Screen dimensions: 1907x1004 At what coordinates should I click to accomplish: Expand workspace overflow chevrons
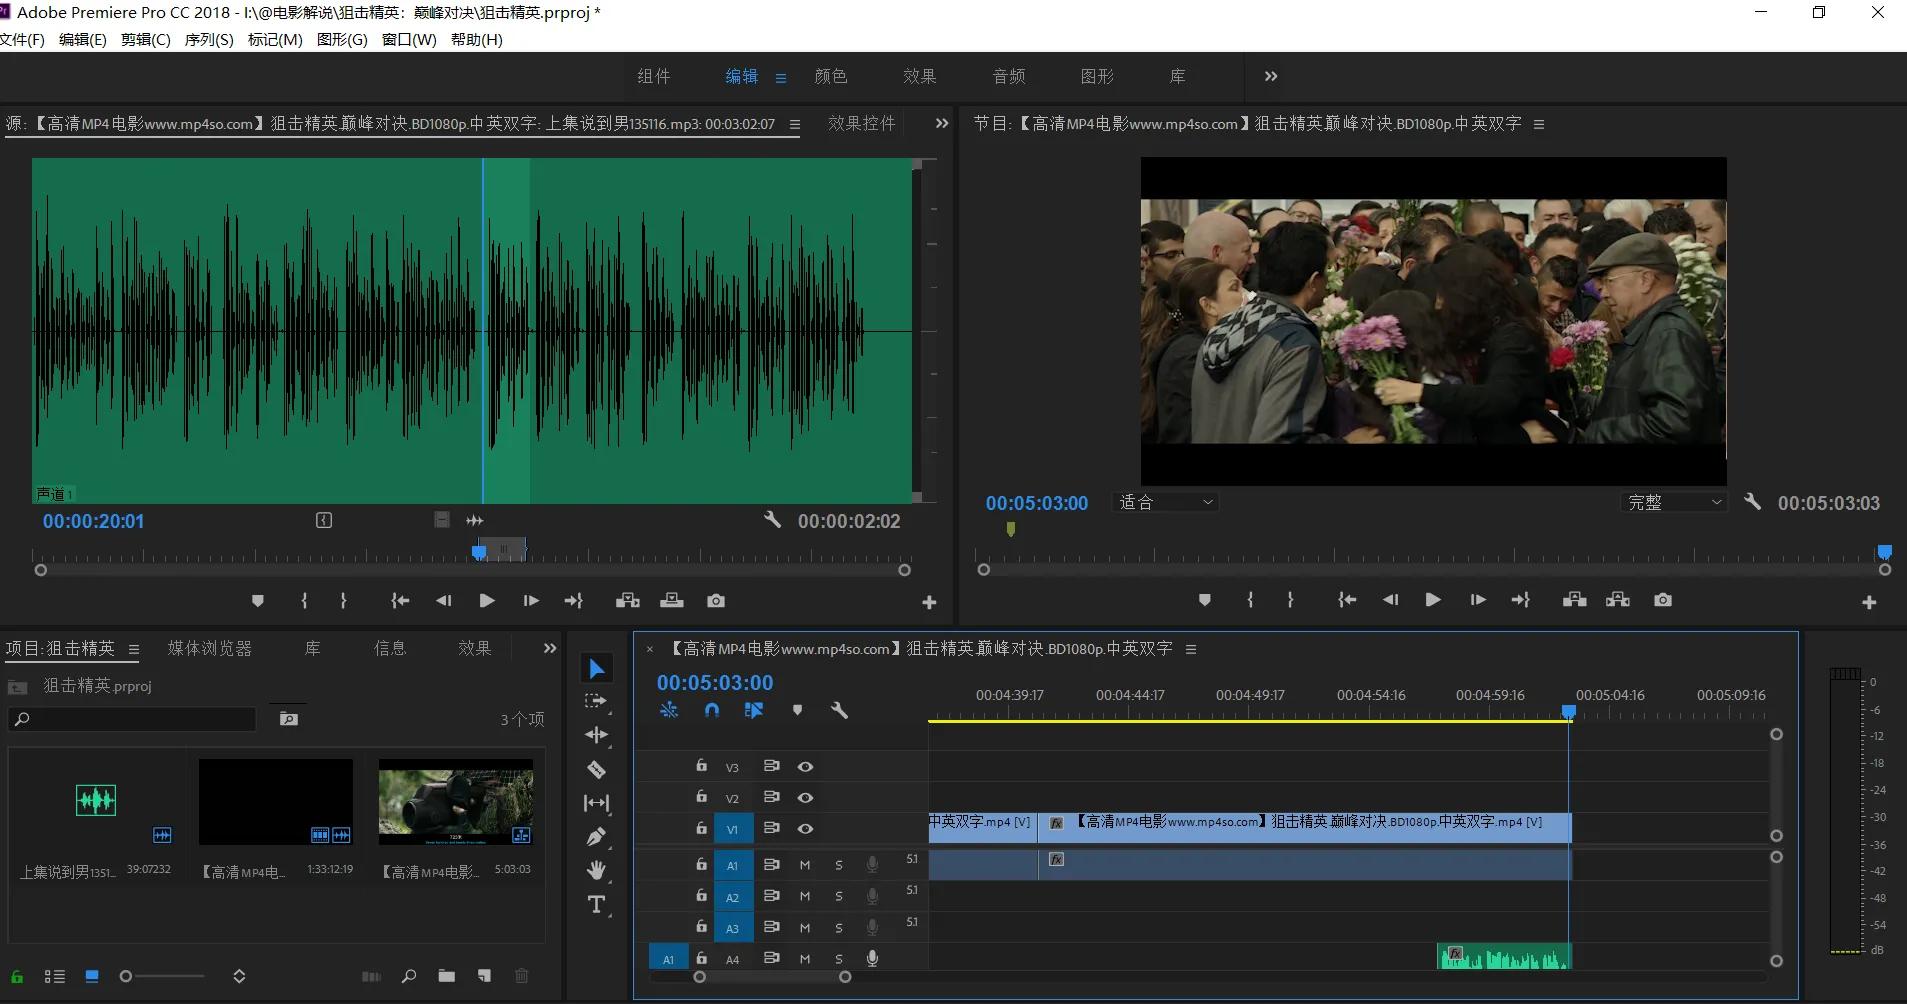pyautogui.click(x=1271, y=76)
